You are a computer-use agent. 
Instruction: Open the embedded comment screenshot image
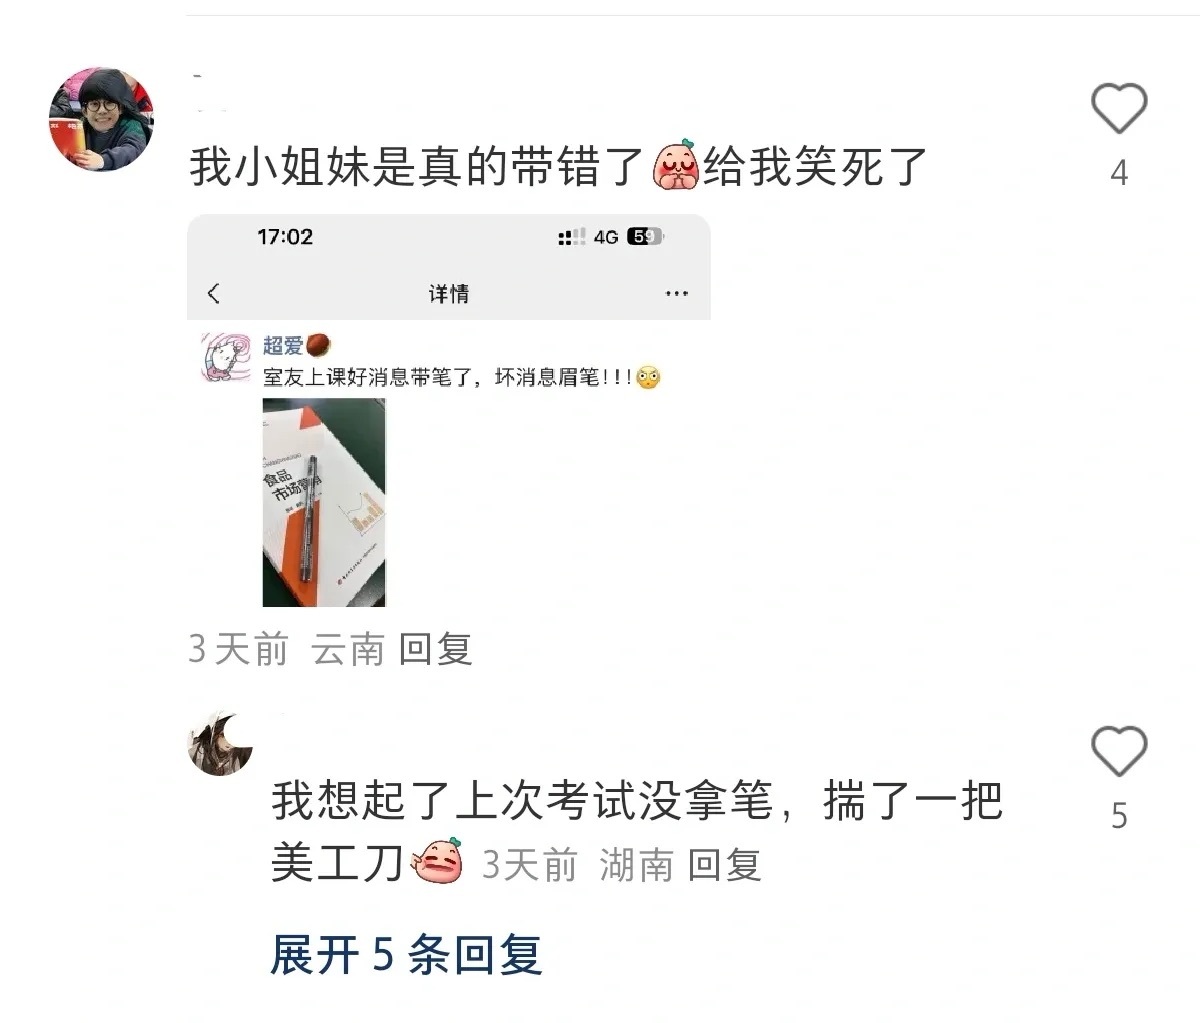point(449,411)
